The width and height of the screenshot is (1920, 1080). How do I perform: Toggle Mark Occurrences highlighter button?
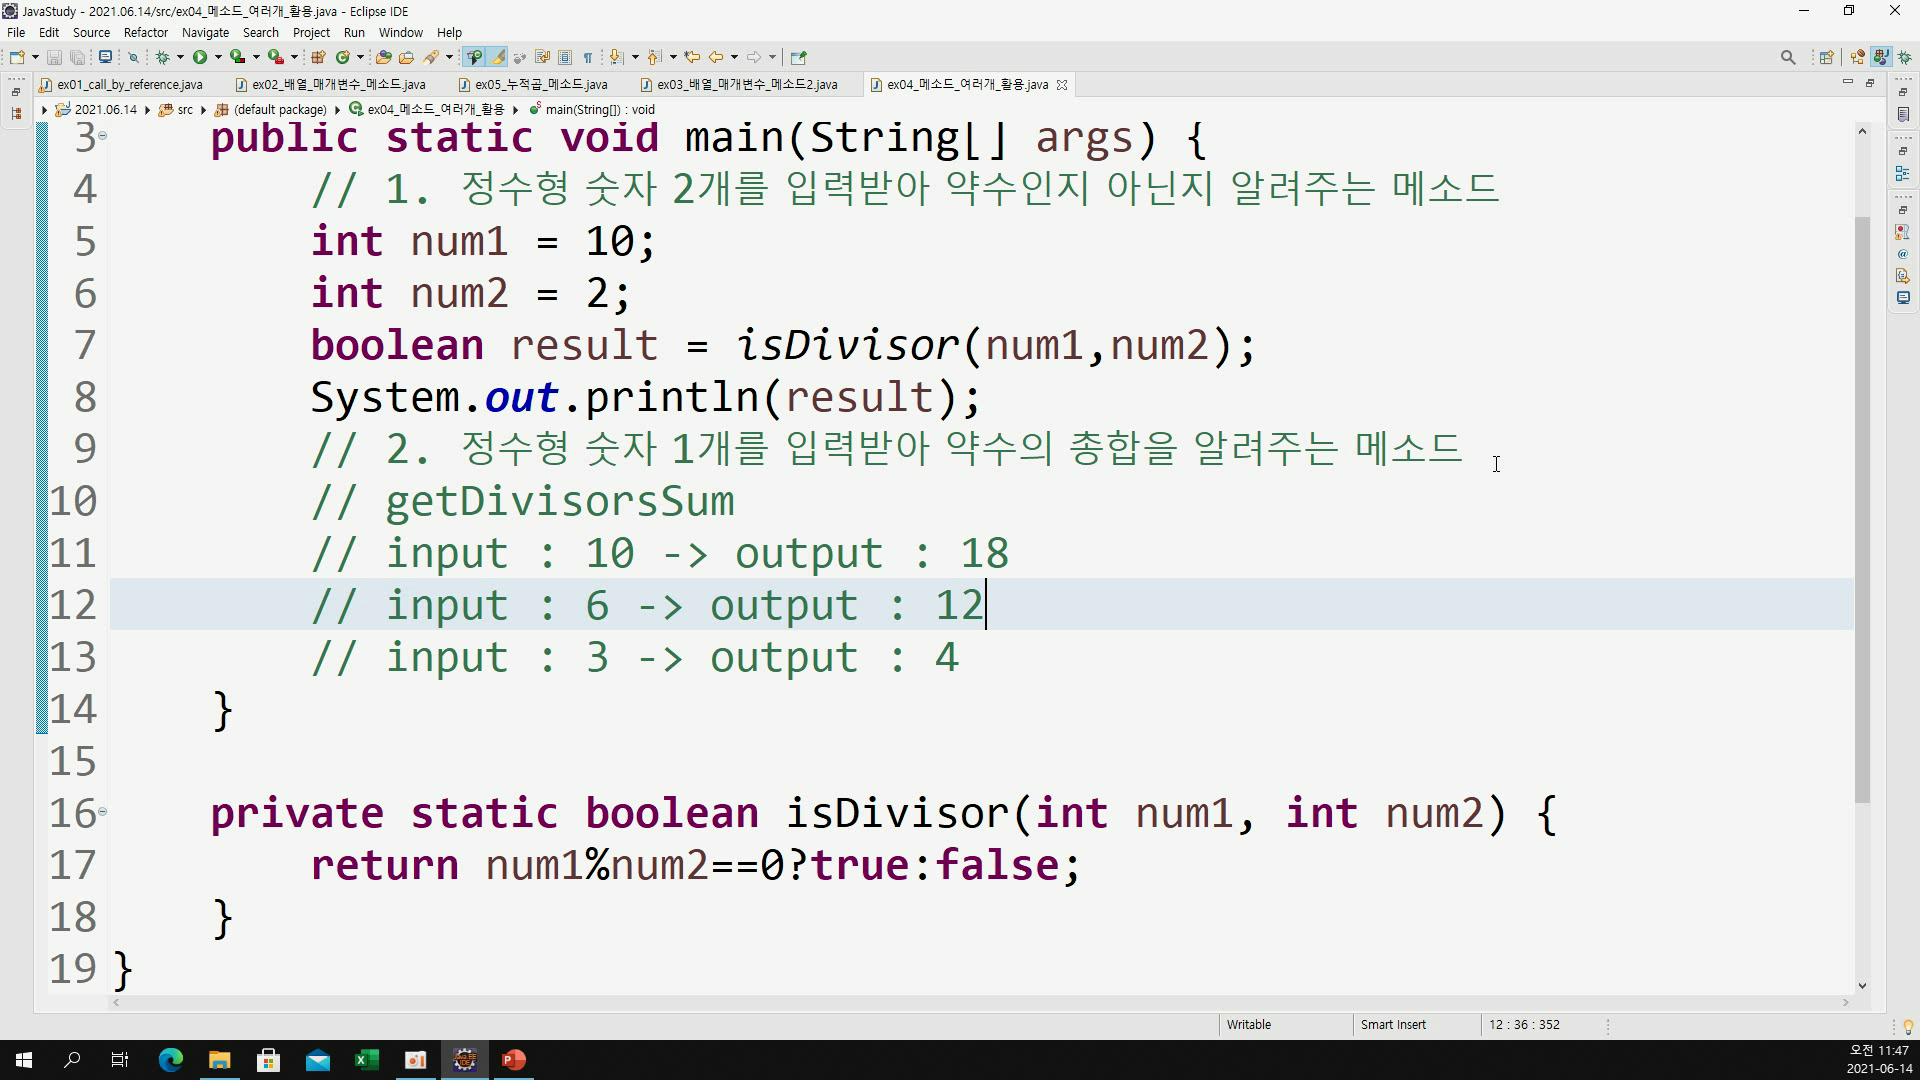click(x=497, y=57)
